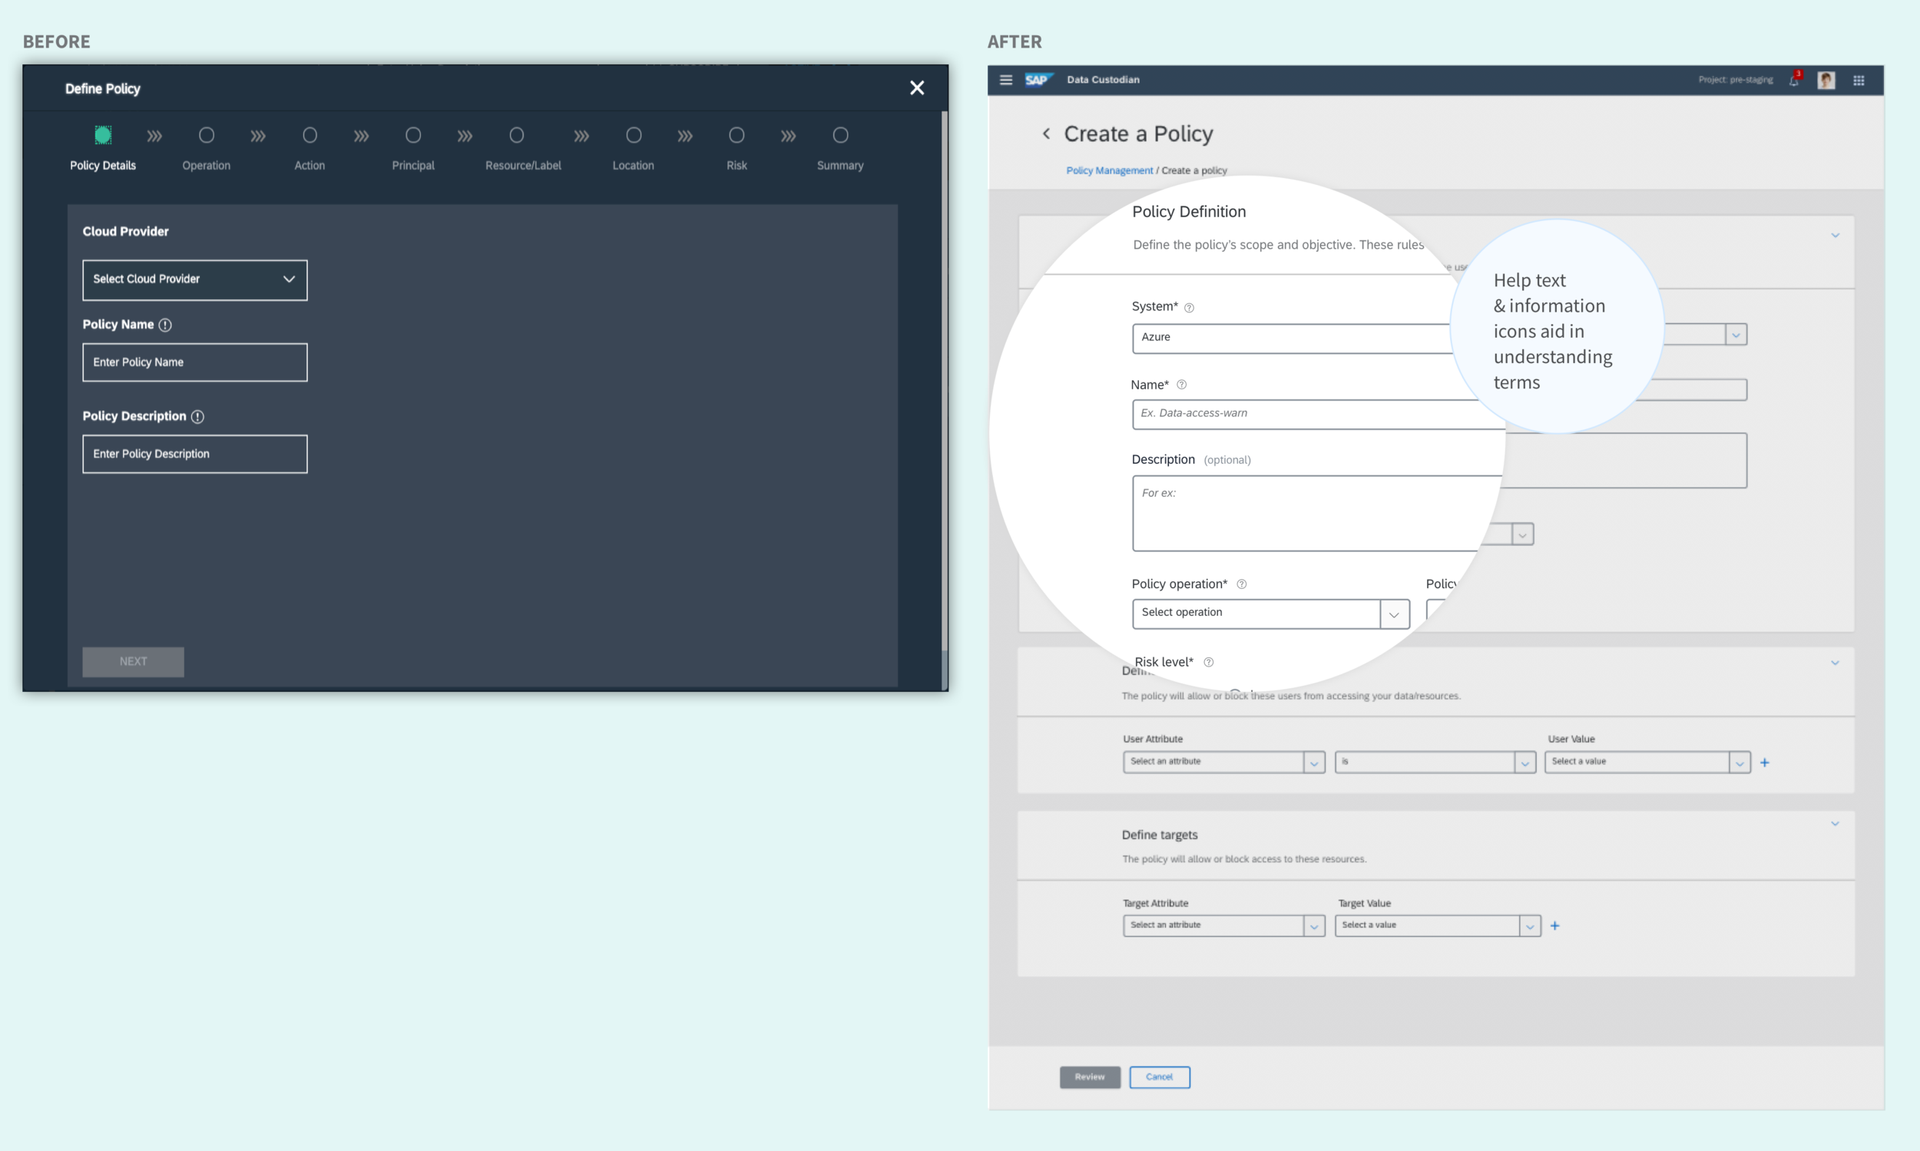Open the app grid launcher icon
The height and width of the screenshot is (1151, 1920).
pyautogui.click(x=1859, y=80)
